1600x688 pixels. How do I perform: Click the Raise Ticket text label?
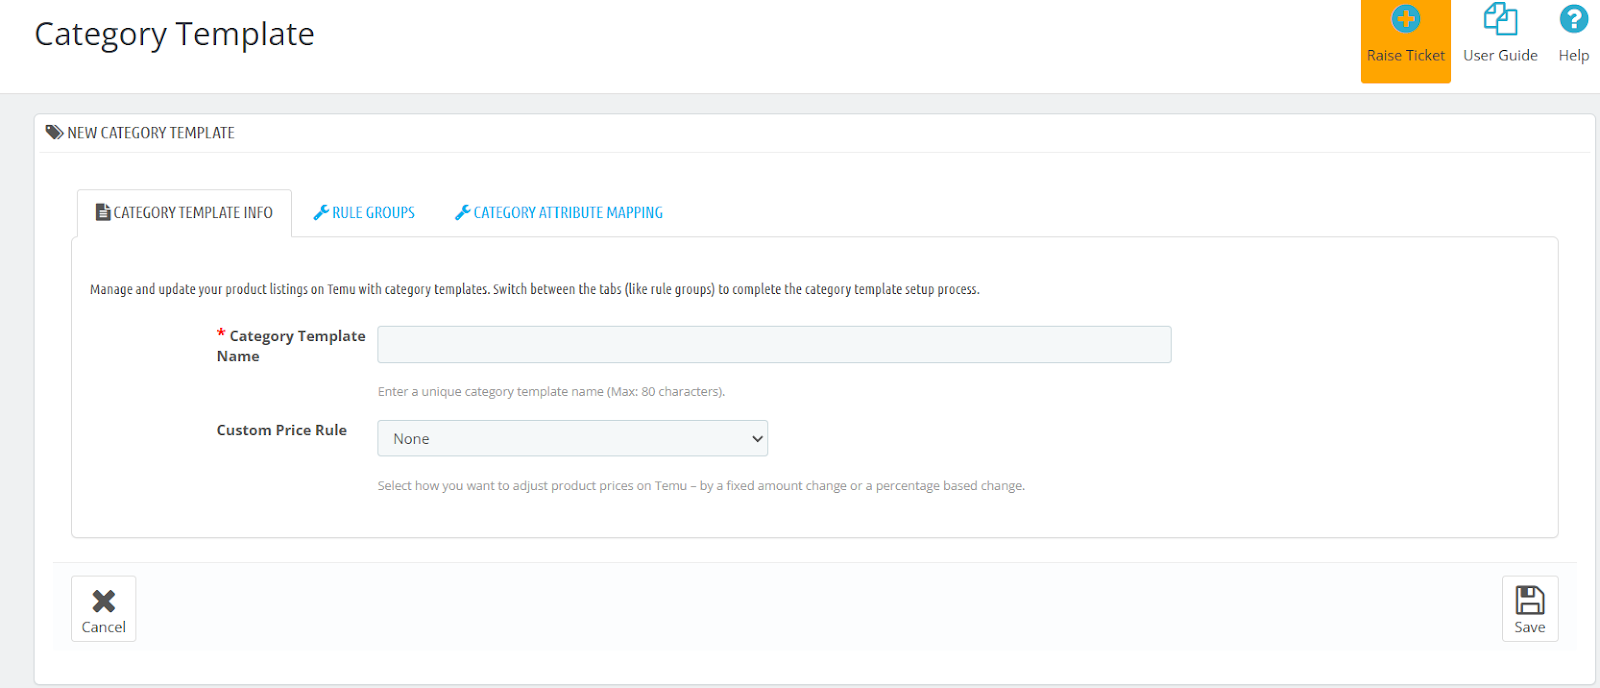1405,56
